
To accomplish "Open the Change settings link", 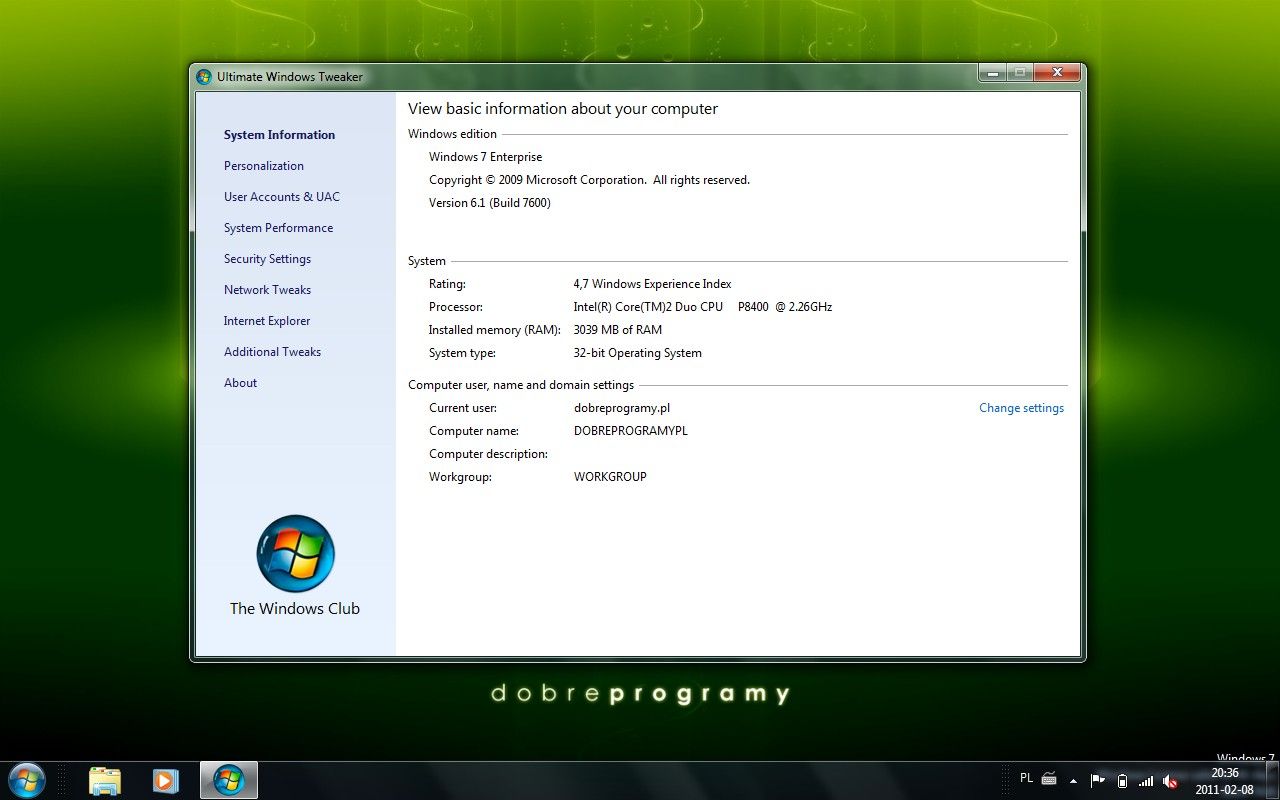I will [1021, 407].
